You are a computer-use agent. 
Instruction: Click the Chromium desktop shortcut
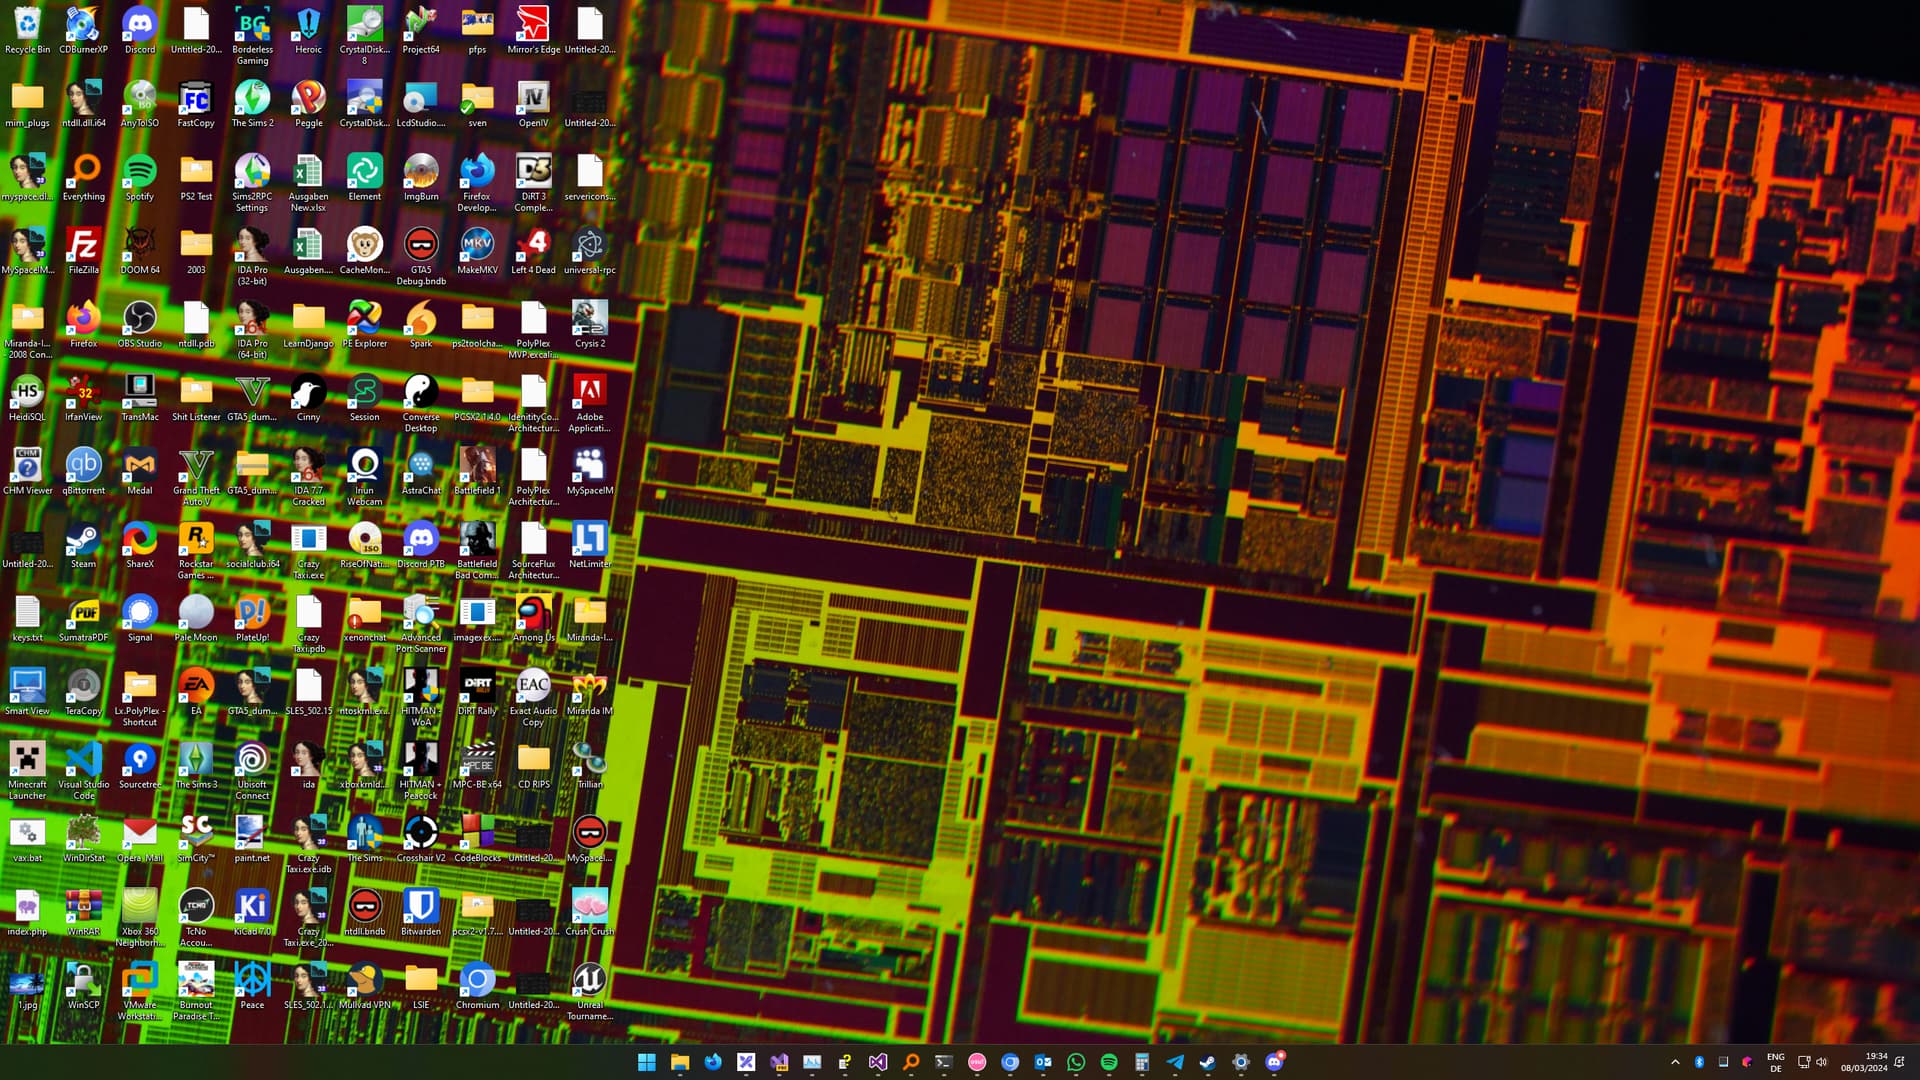(477, 986)
